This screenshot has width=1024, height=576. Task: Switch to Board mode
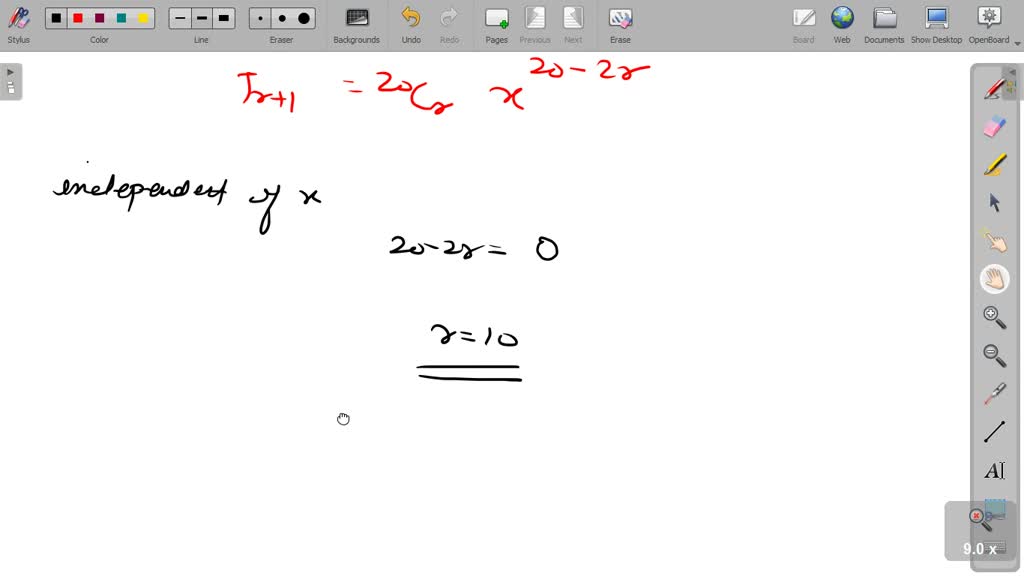(x=803, y=25)
